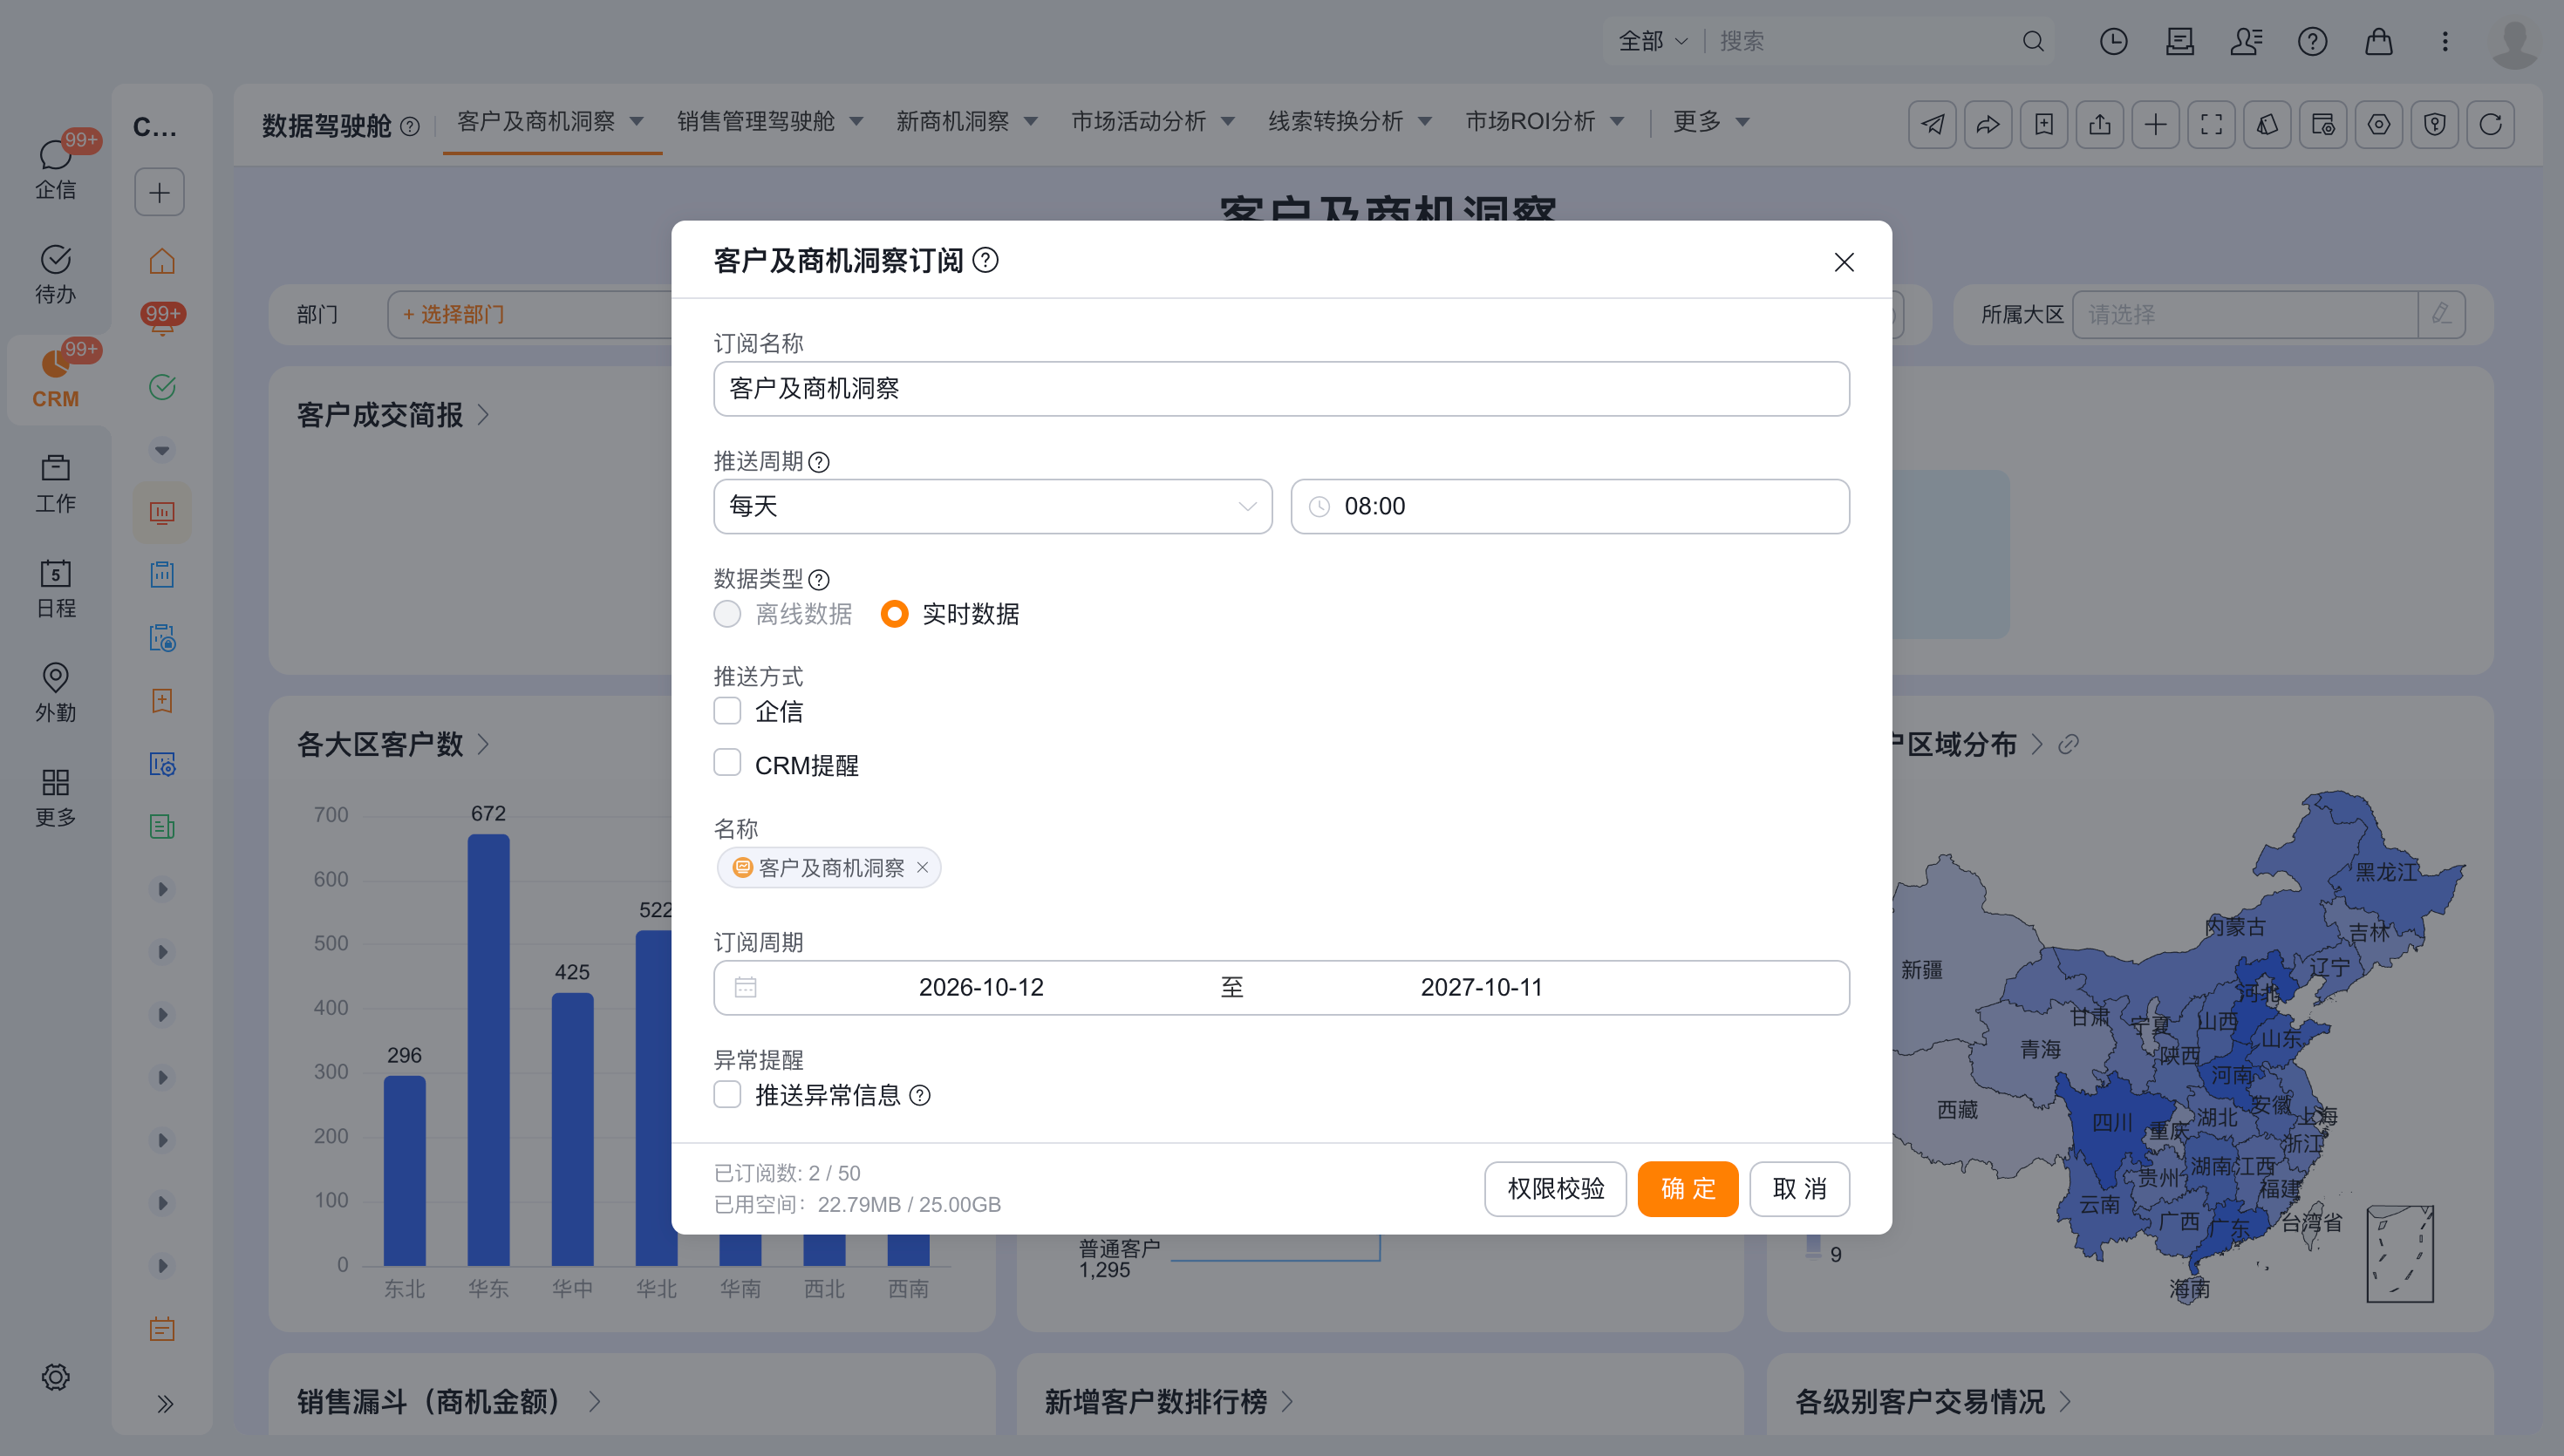Screen dimensions: 2564x1456
Task: Click the orange 确定 button
Action: [1688, 1189]
